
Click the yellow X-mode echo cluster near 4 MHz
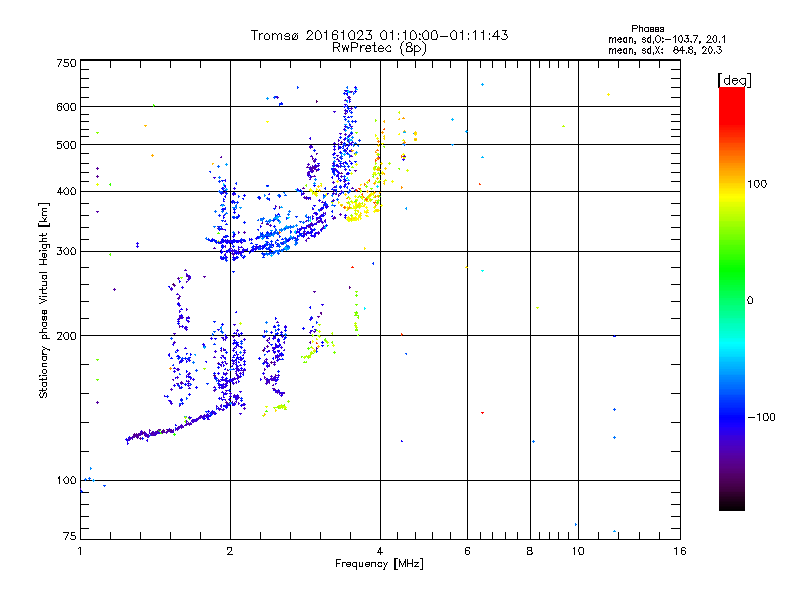click(x=361, y=204)
